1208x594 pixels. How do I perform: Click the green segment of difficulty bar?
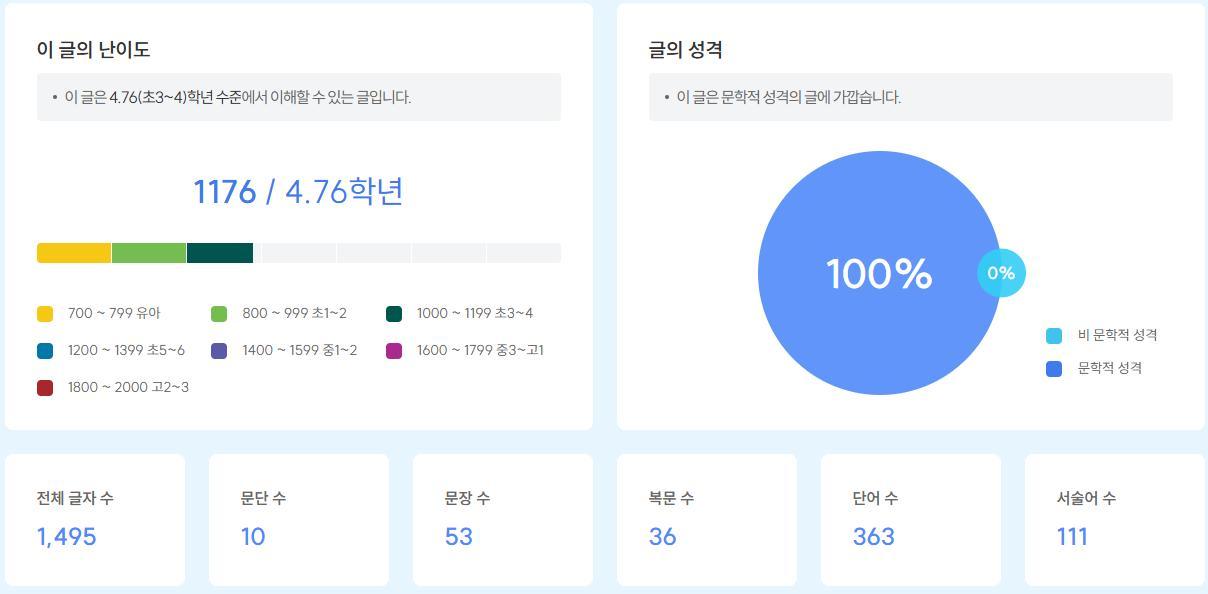(149, 253)
